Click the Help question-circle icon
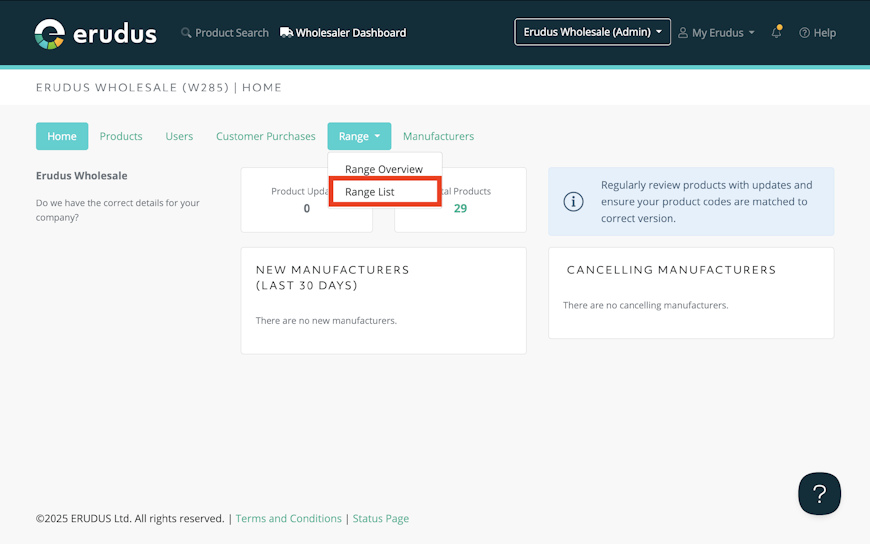This screenshot has width=870, height=544. click(804, 33)
